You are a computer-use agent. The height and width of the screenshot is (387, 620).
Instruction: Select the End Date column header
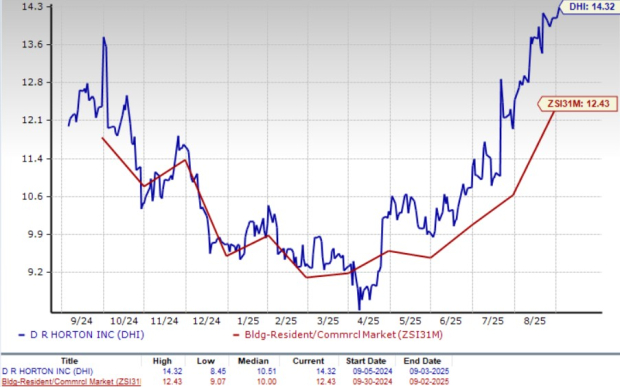[422, 361]
